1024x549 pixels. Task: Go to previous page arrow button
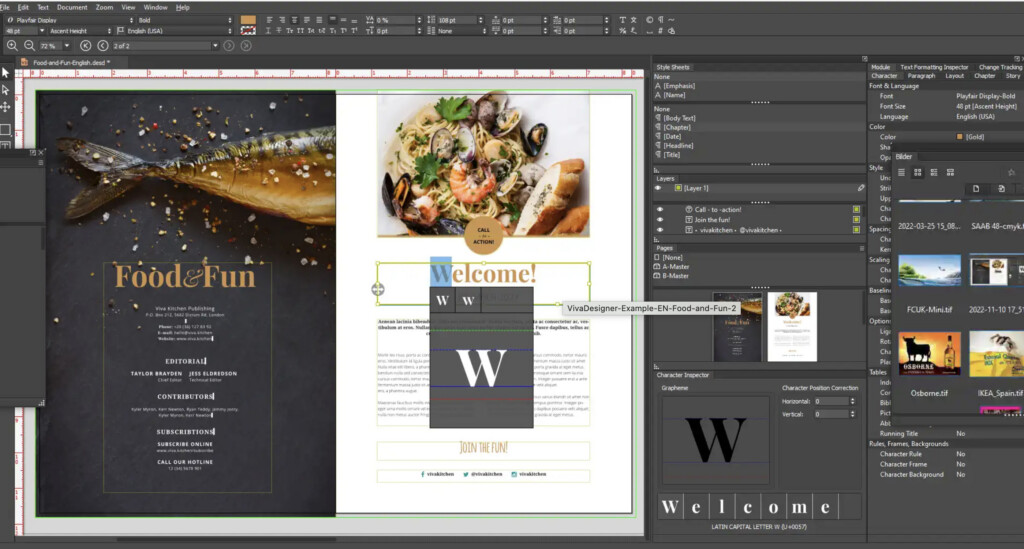pyautogui.click(x=103, y=46)
